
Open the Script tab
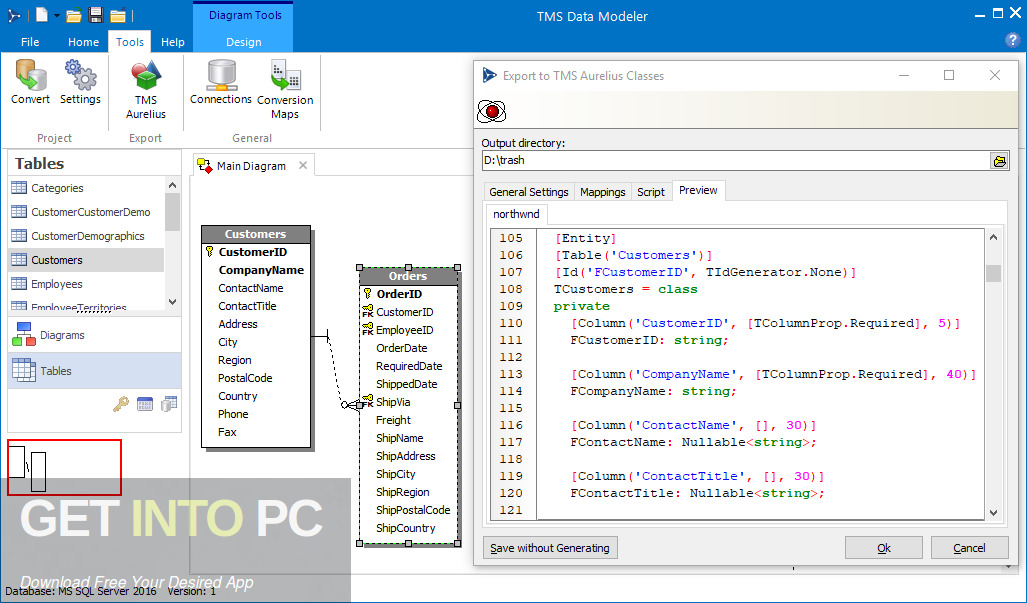(650, 192)
